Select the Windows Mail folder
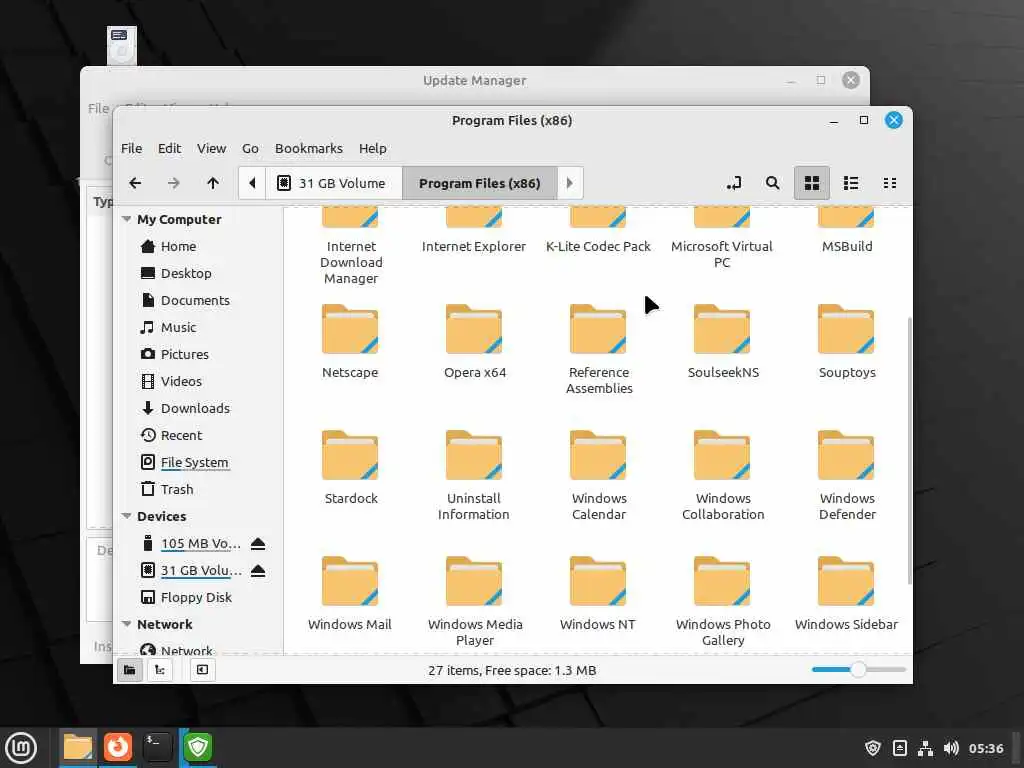Image resolution: width=1024 pixels, height=768 pixels. 350,594
